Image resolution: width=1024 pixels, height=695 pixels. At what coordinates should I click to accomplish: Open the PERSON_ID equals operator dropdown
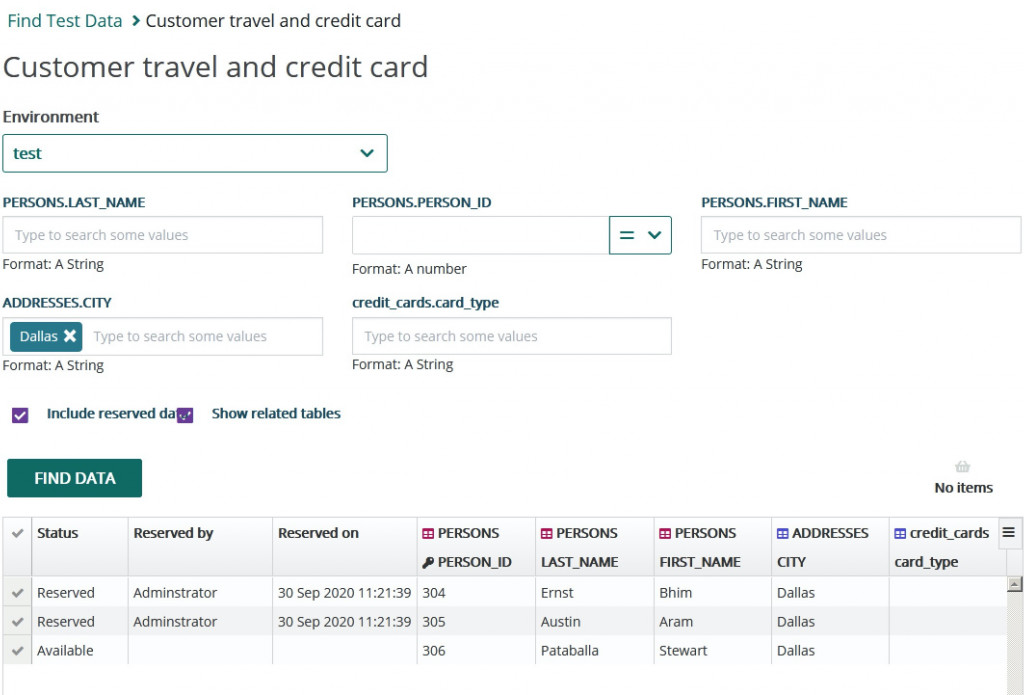click(640, 235)
